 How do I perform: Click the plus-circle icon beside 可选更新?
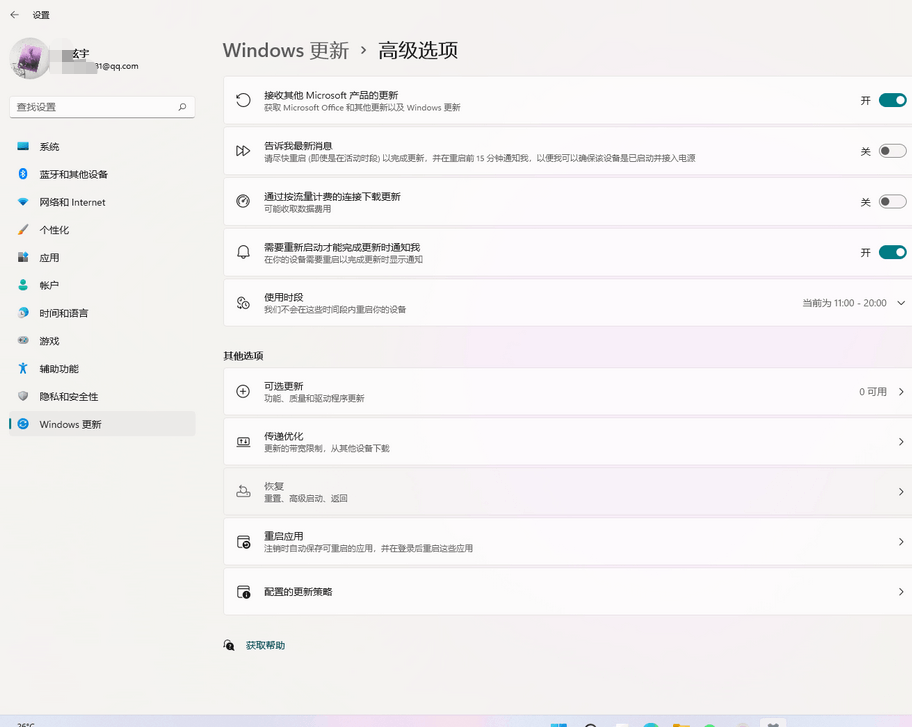tap(243, 391)
